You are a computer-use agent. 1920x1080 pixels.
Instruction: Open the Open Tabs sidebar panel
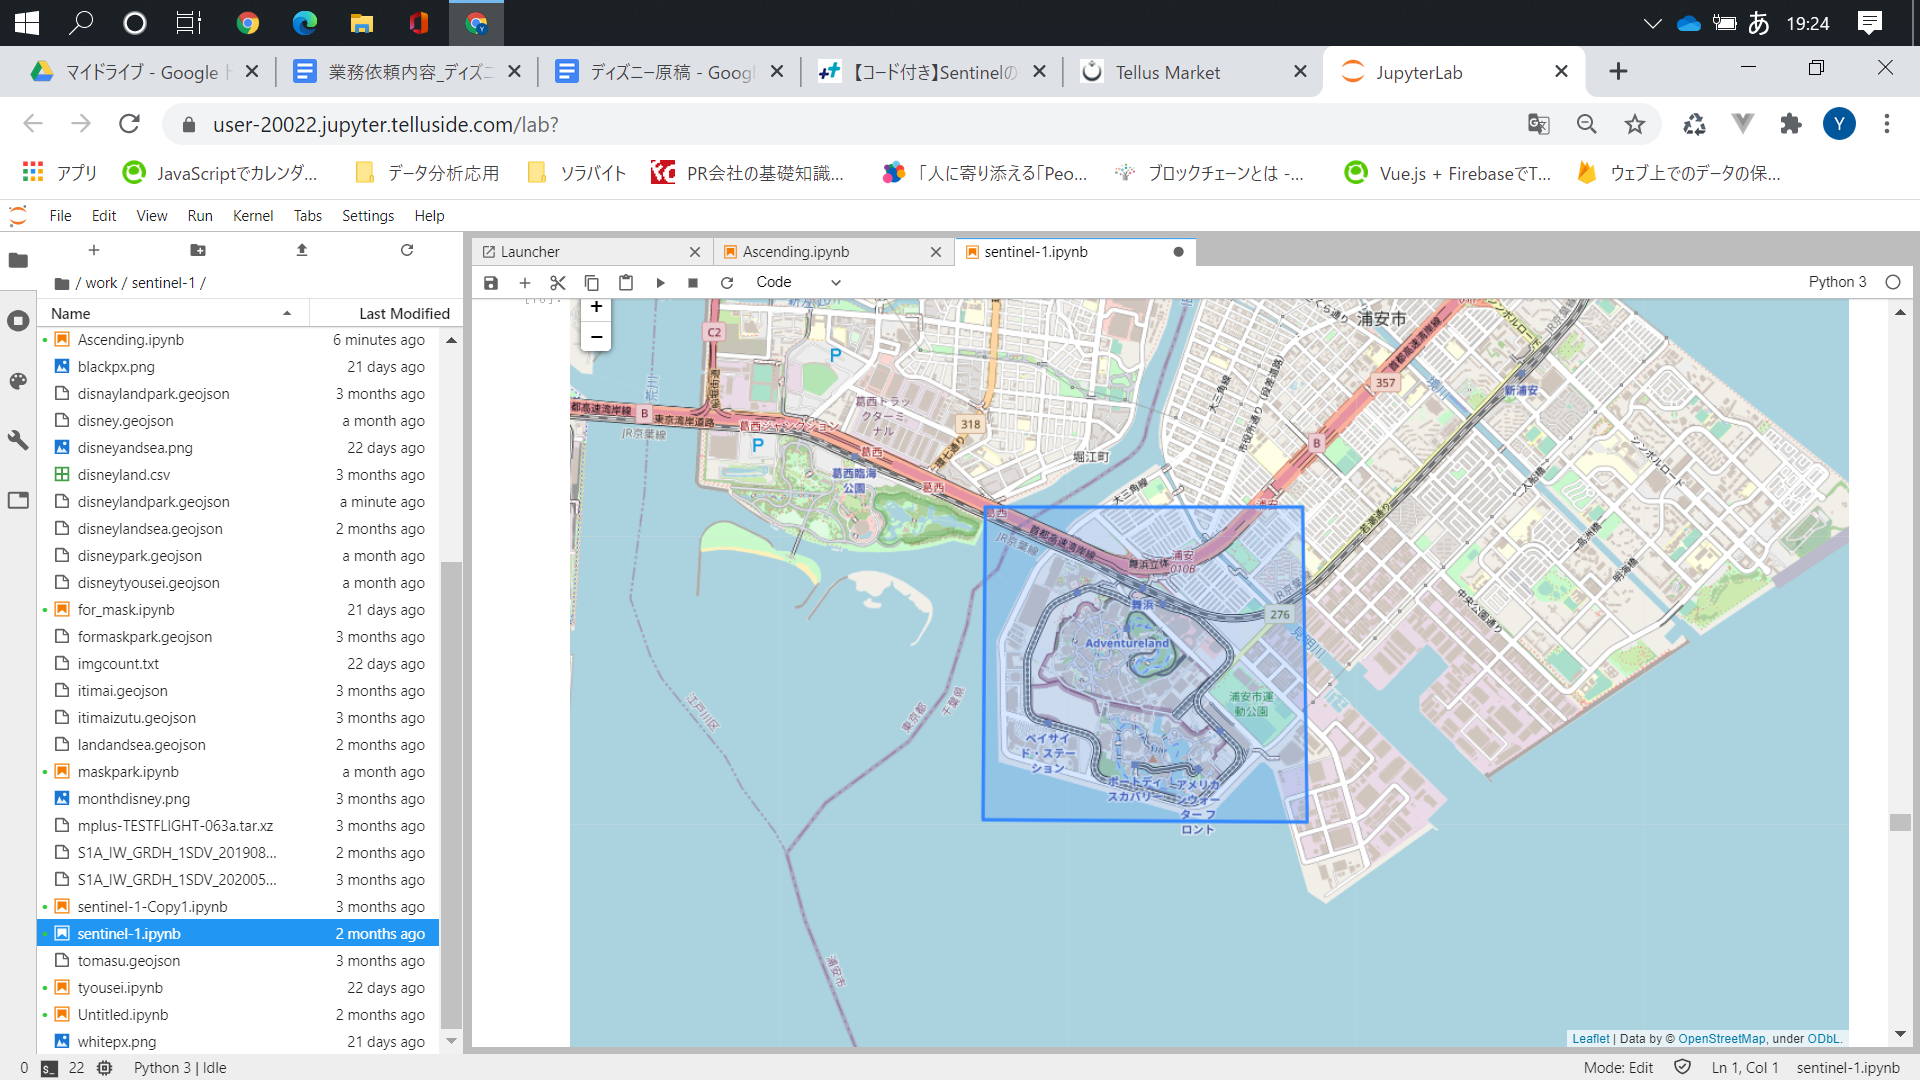click(x=18, y=500)
